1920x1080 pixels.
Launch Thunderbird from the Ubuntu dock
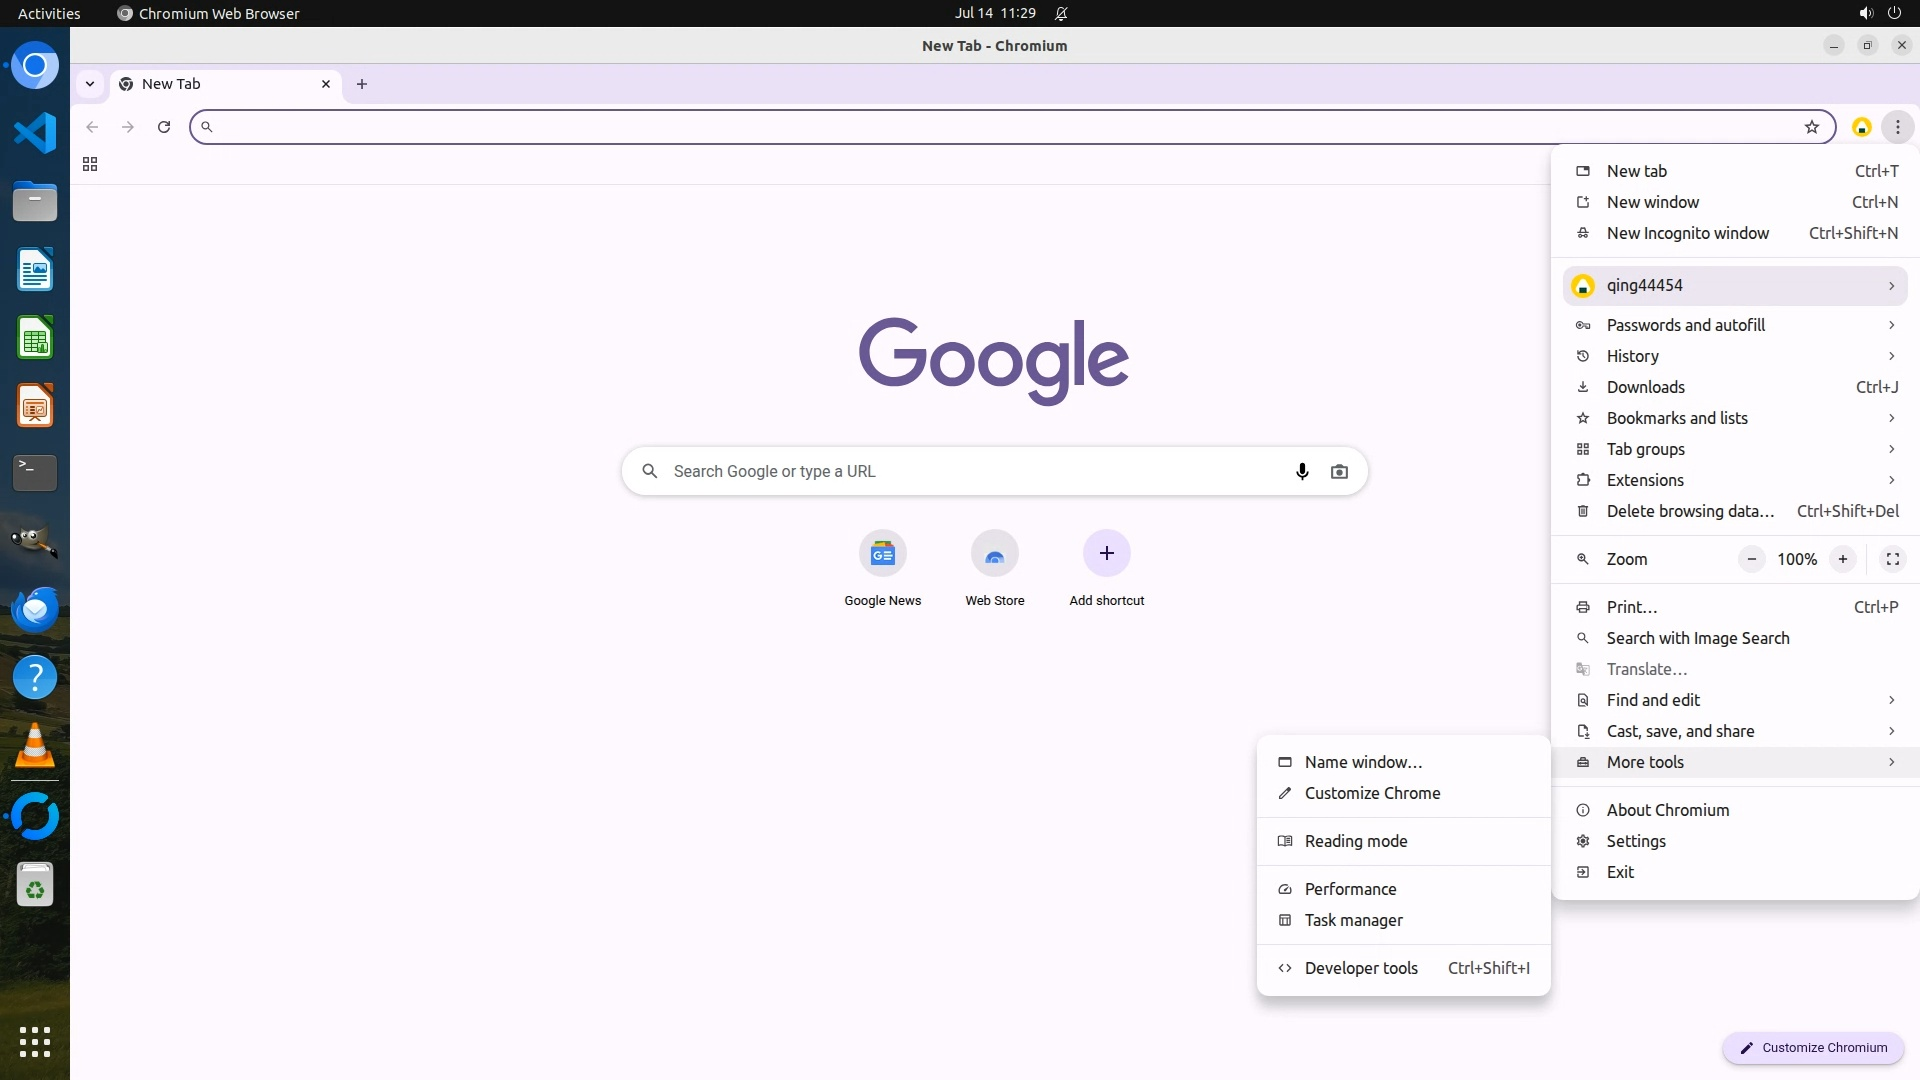click(x=35, y=609)
